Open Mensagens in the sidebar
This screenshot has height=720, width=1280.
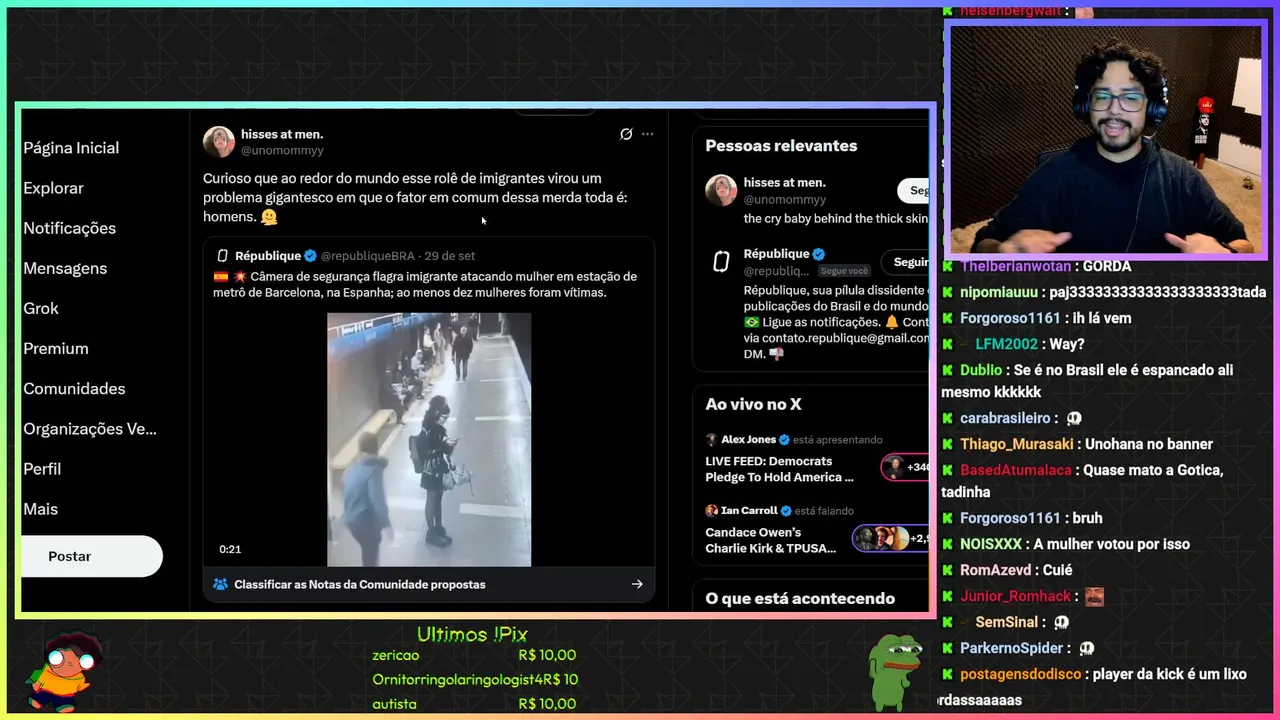[65, 268]
